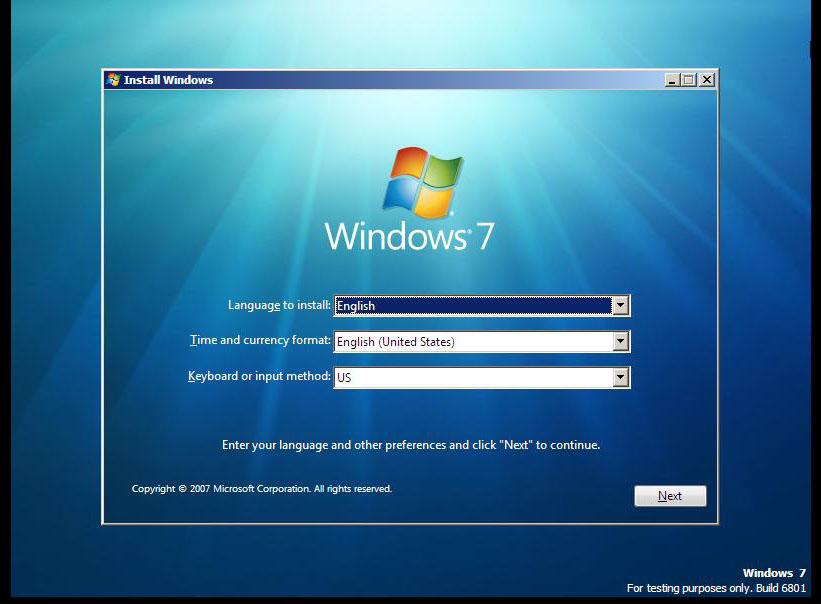This screenshot has width=821, height=604.
Task: Click the "Install Windows" title text
Action: [x=168, y=80]
